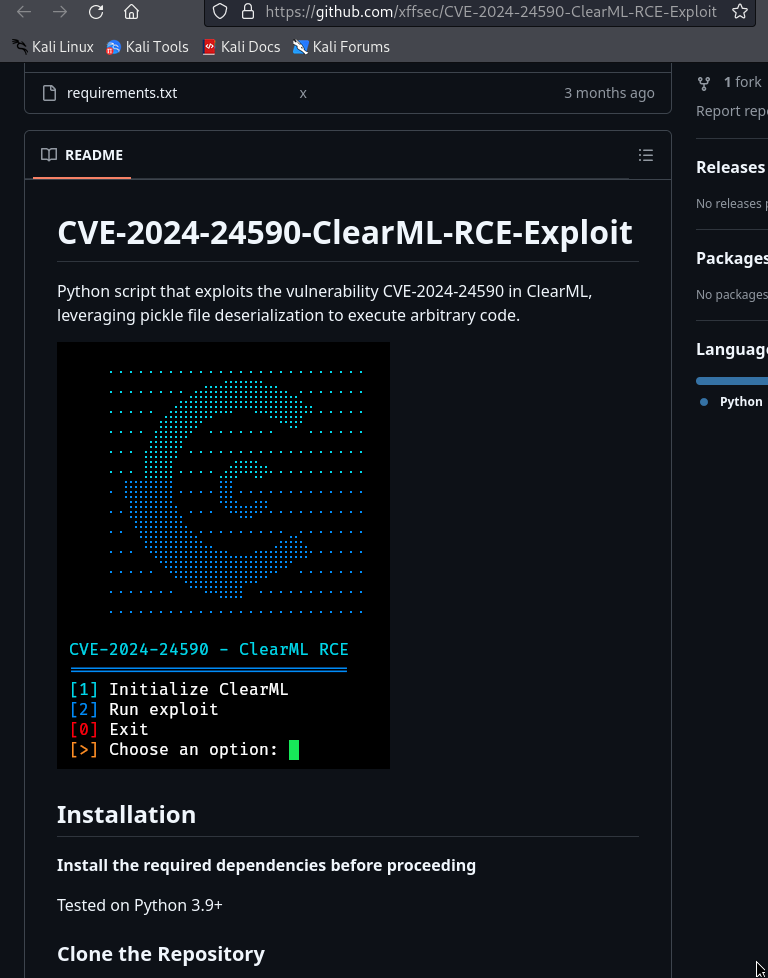This screenshot has width=768, height=978.
Task: Click the shield tracking protection icon
Action: click(x=220, y=11)
